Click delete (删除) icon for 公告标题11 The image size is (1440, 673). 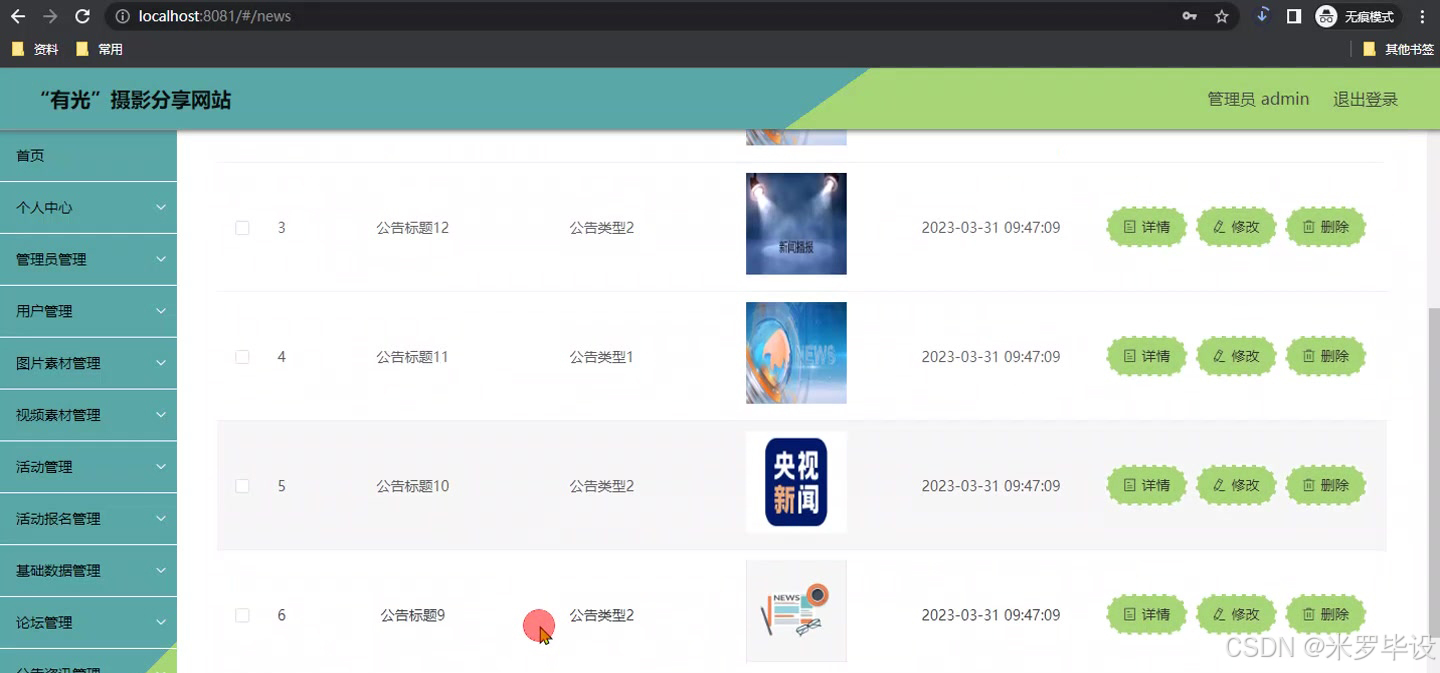pos(1326,356)
